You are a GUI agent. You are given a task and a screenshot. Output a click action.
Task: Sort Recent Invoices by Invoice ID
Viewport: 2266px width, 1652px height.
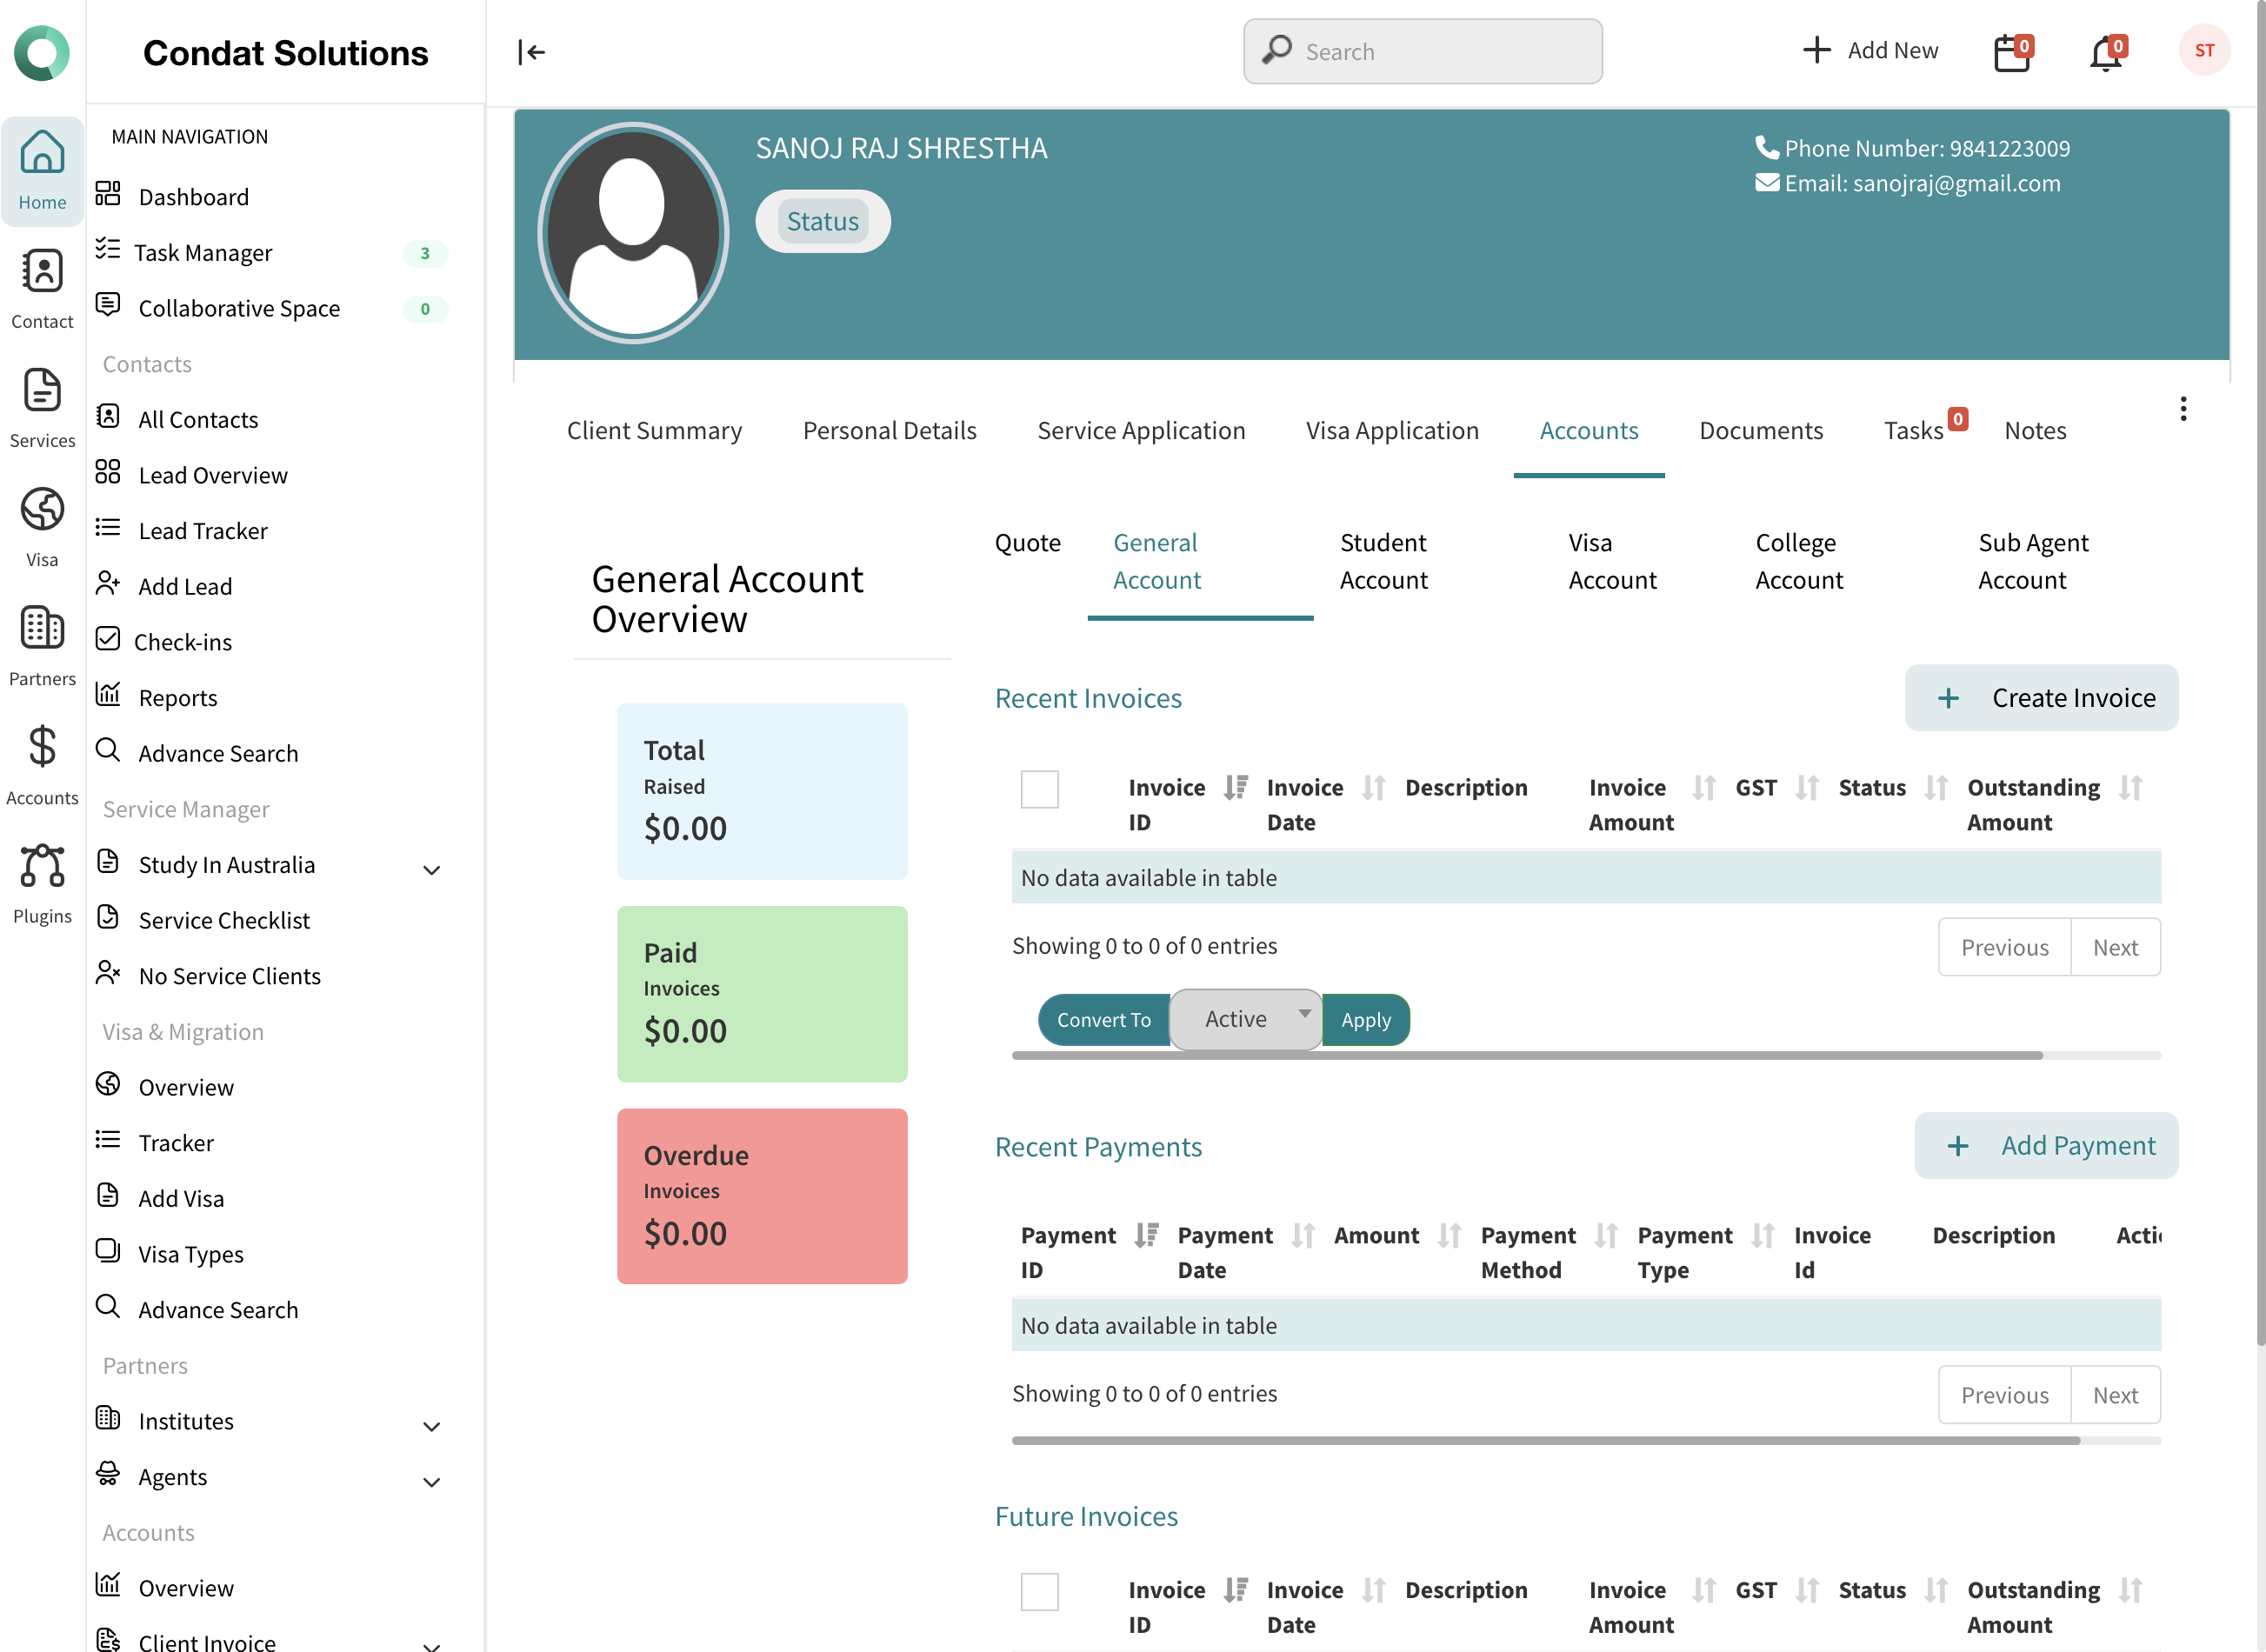1236,788
